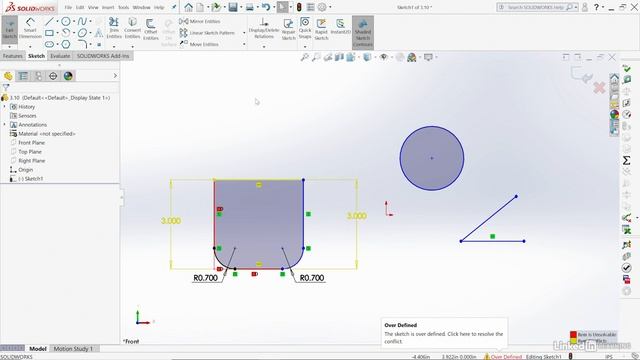Open the PropertyManager tab
Screen dimensions: 640x360
point(23,76)
